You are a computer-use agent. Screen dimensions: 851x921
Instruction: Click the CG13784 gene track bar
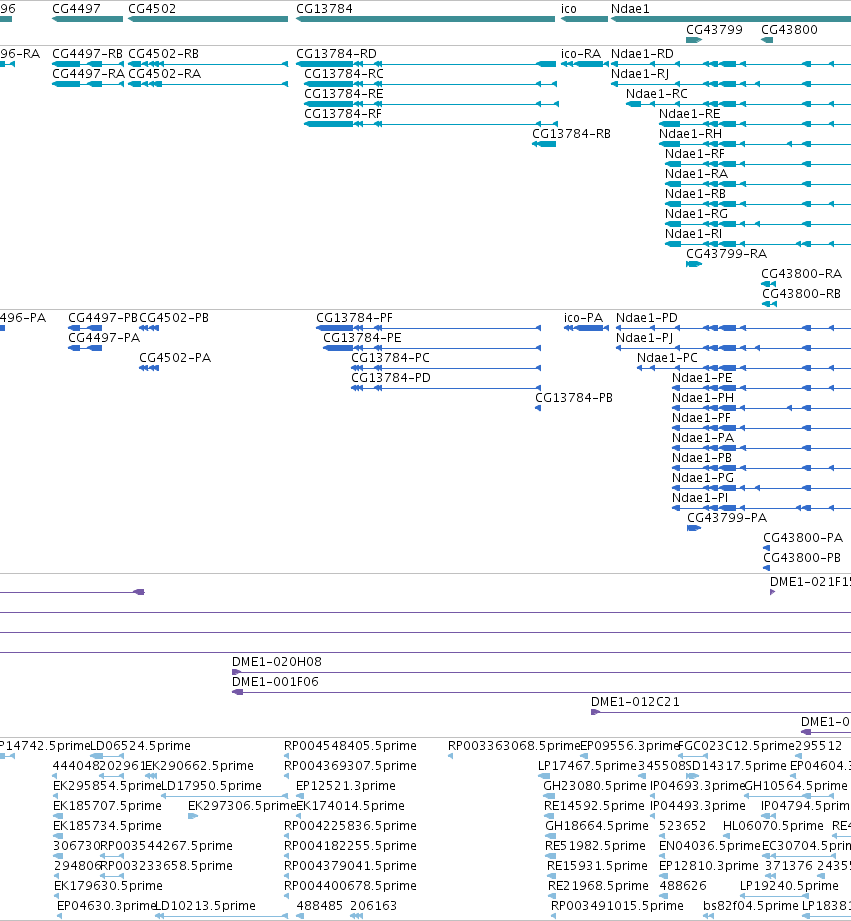[425, 19]
